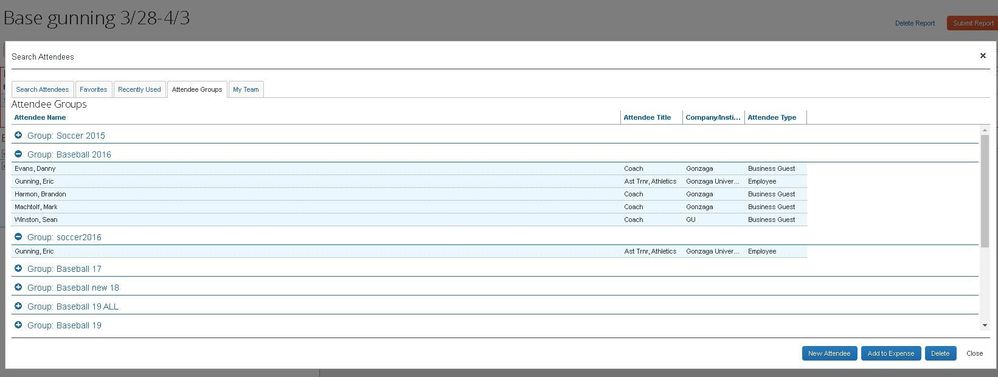Click the Delete button
The height and width of the screenshot is (377, 998).
[x=940, y=353]
